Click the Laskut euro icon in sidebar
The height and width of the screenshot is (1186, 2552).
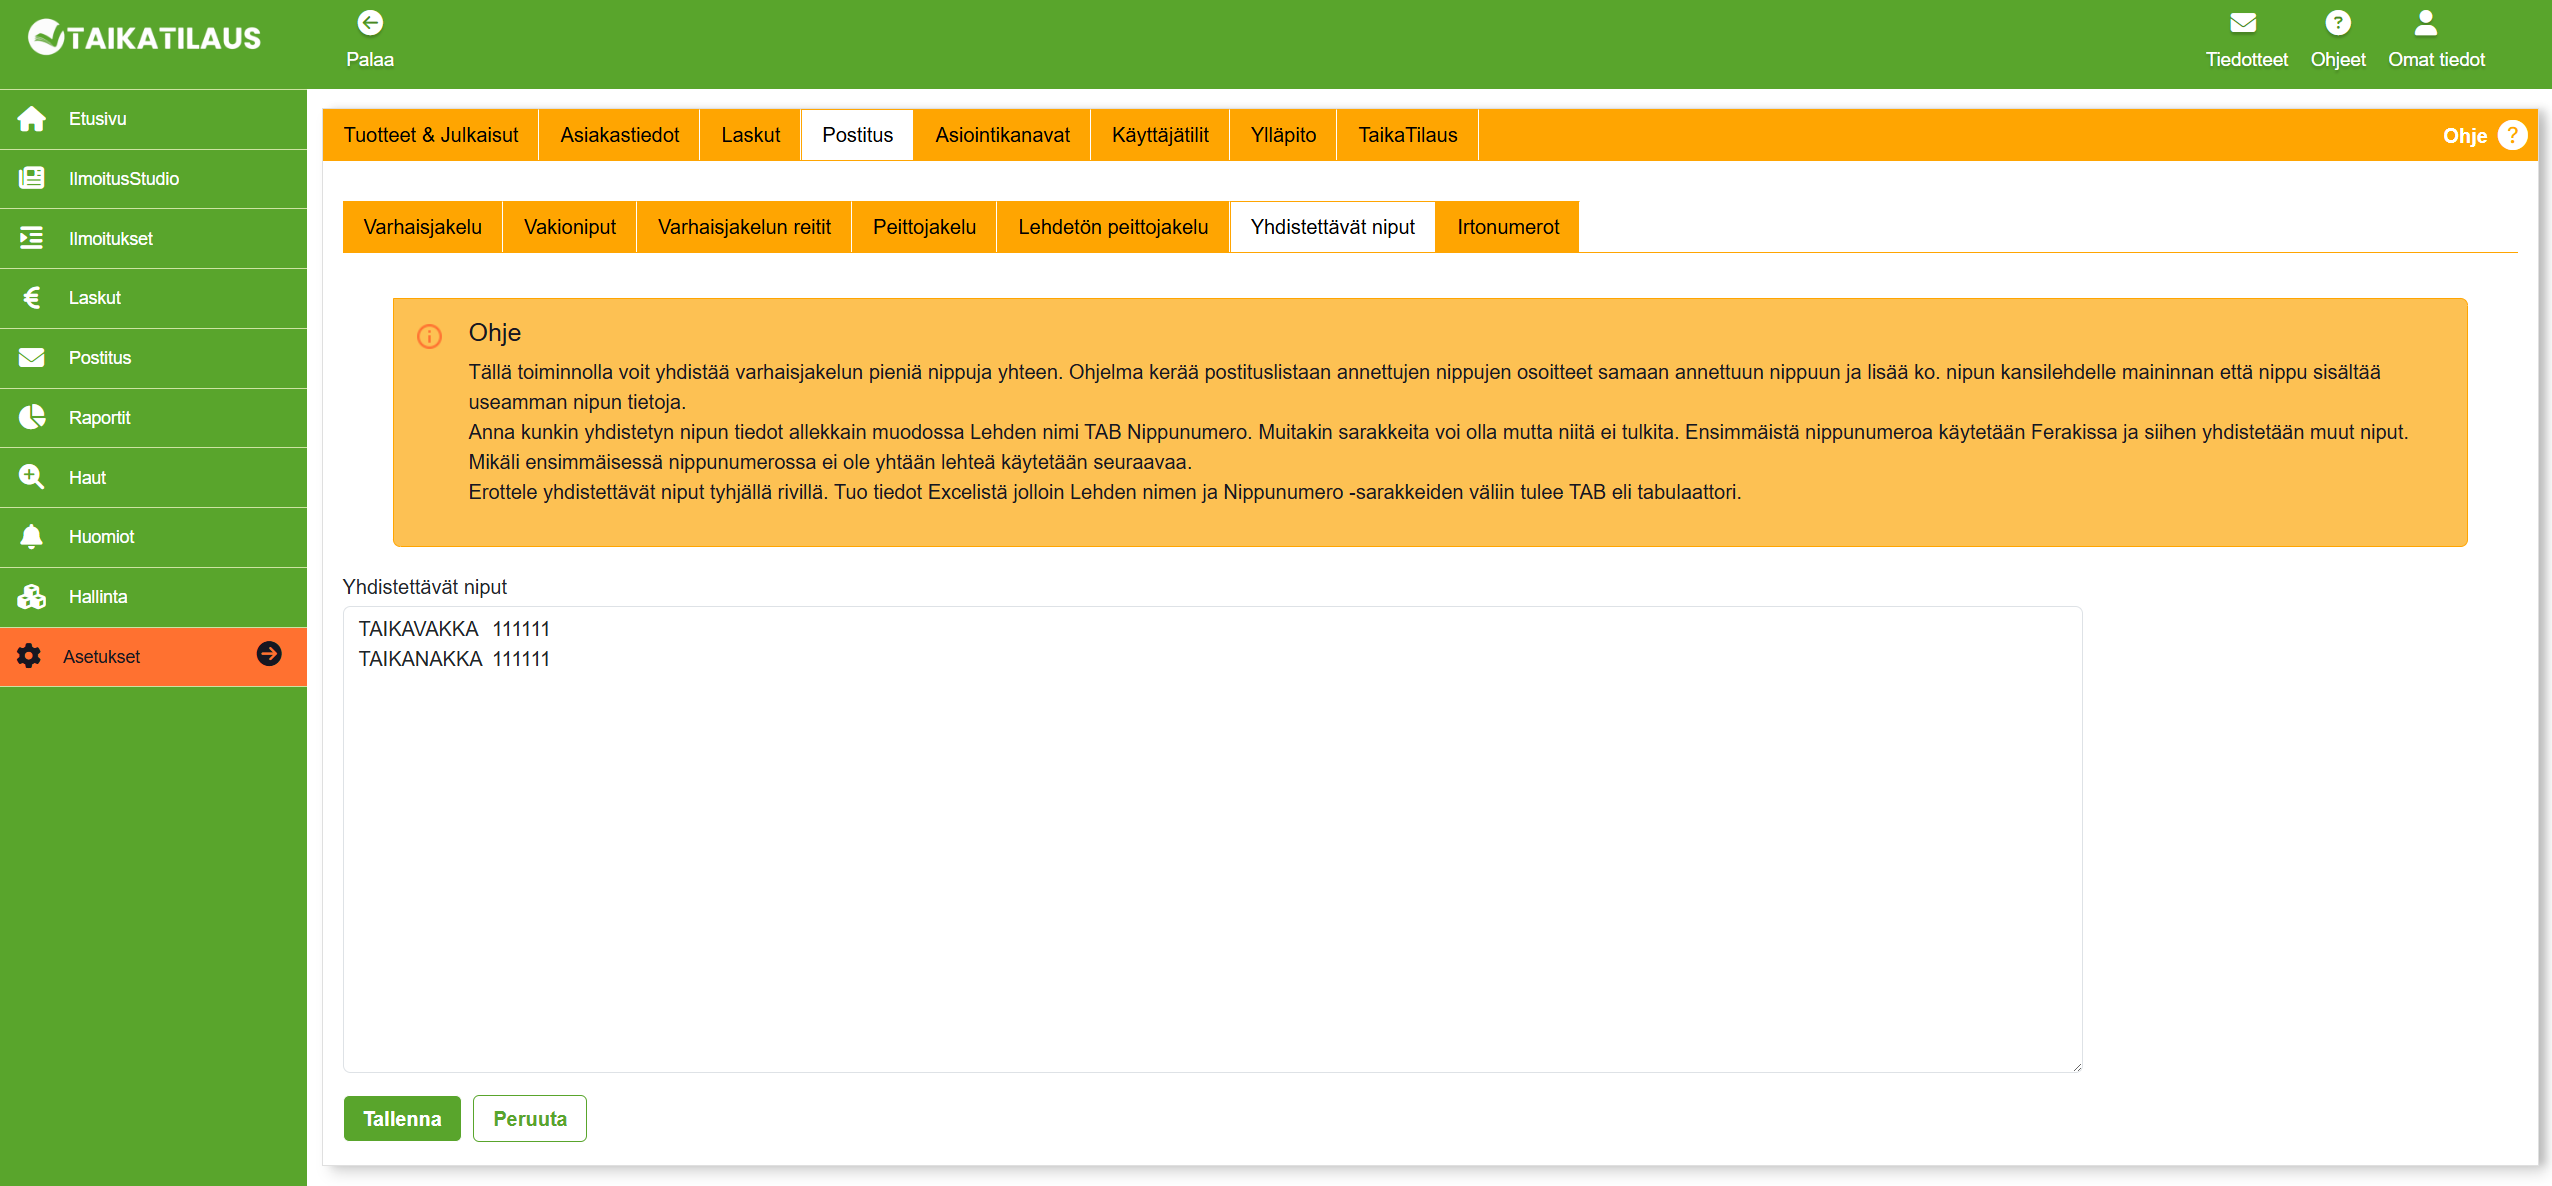[32, 298]
